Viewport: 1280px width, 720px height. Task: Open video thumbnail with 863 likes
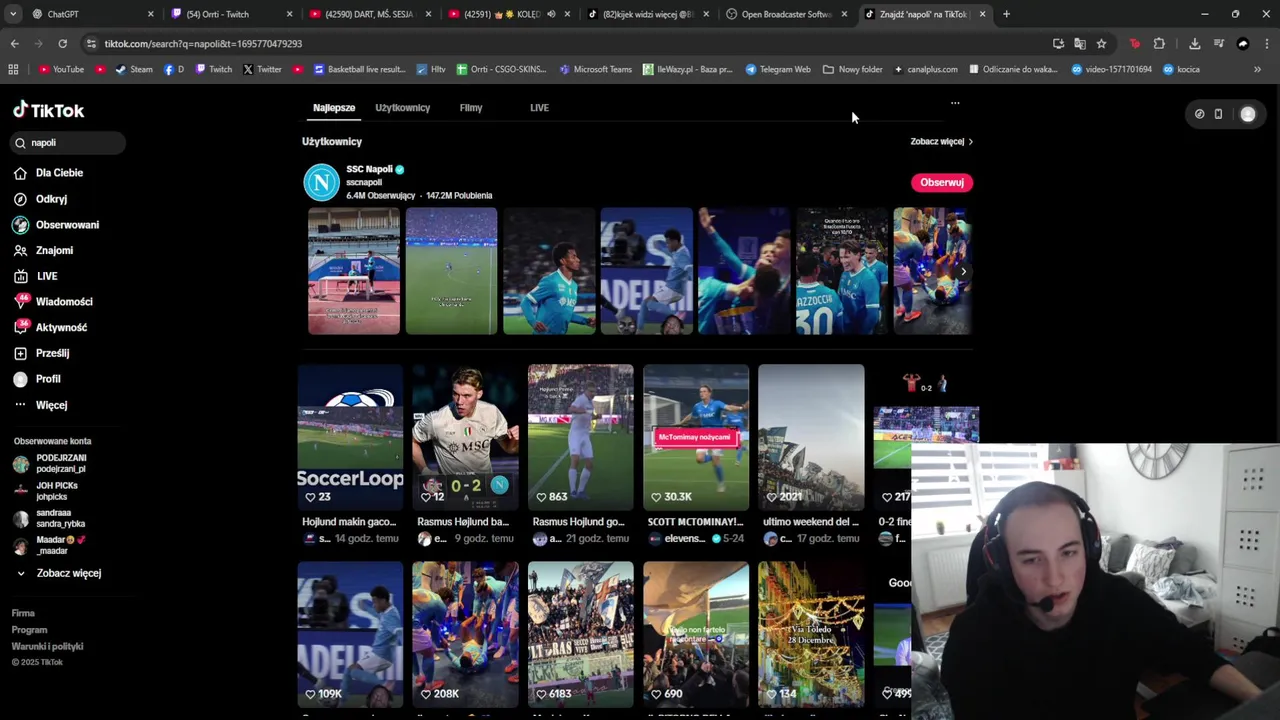click(581, 438)
